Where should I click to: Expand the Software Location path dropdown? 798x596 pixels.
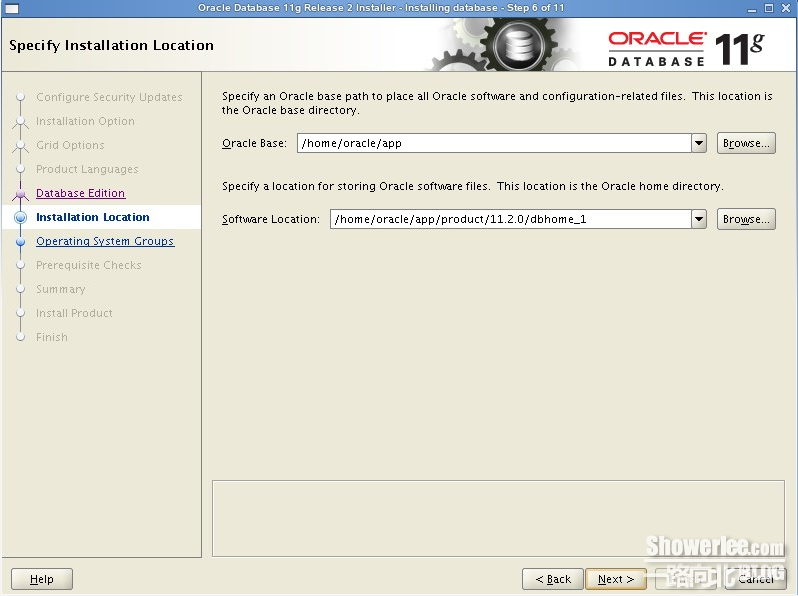click(x=699, y=219)
